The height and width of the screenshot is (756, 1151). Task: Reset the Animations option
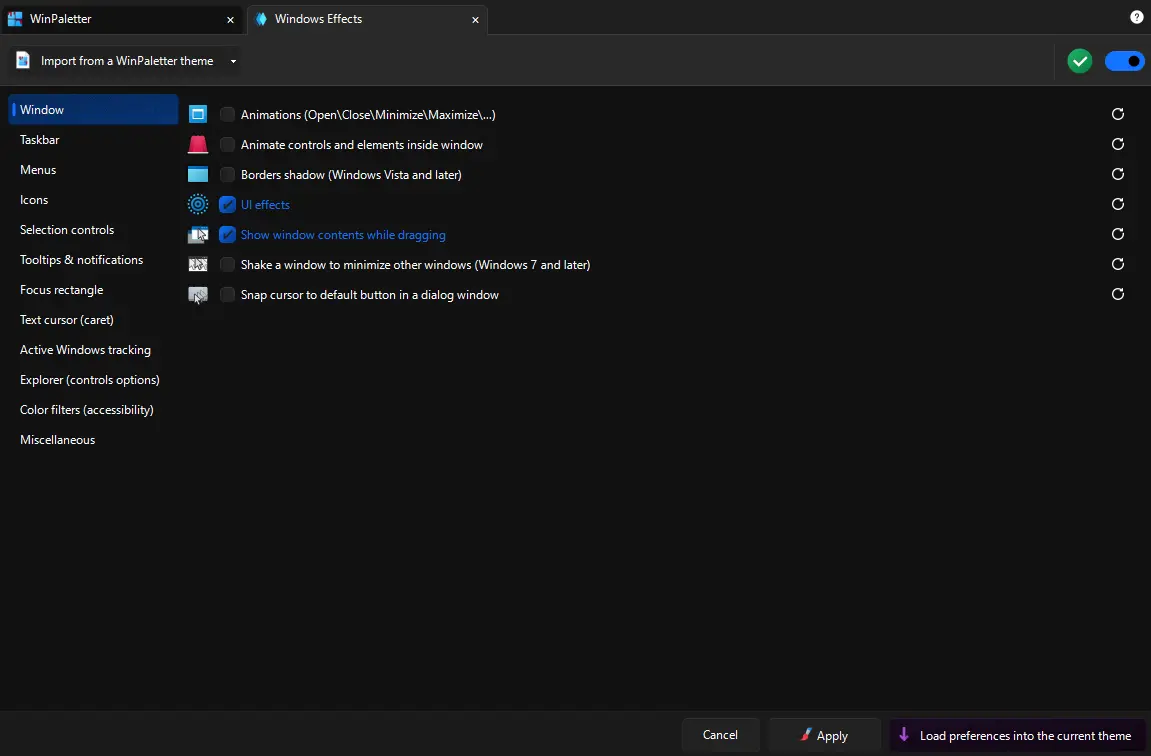[x=1117, y=114]
